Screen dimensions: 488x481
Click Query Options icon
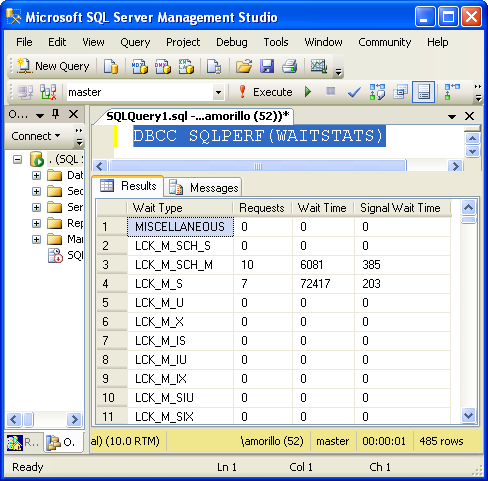[400, 92]
